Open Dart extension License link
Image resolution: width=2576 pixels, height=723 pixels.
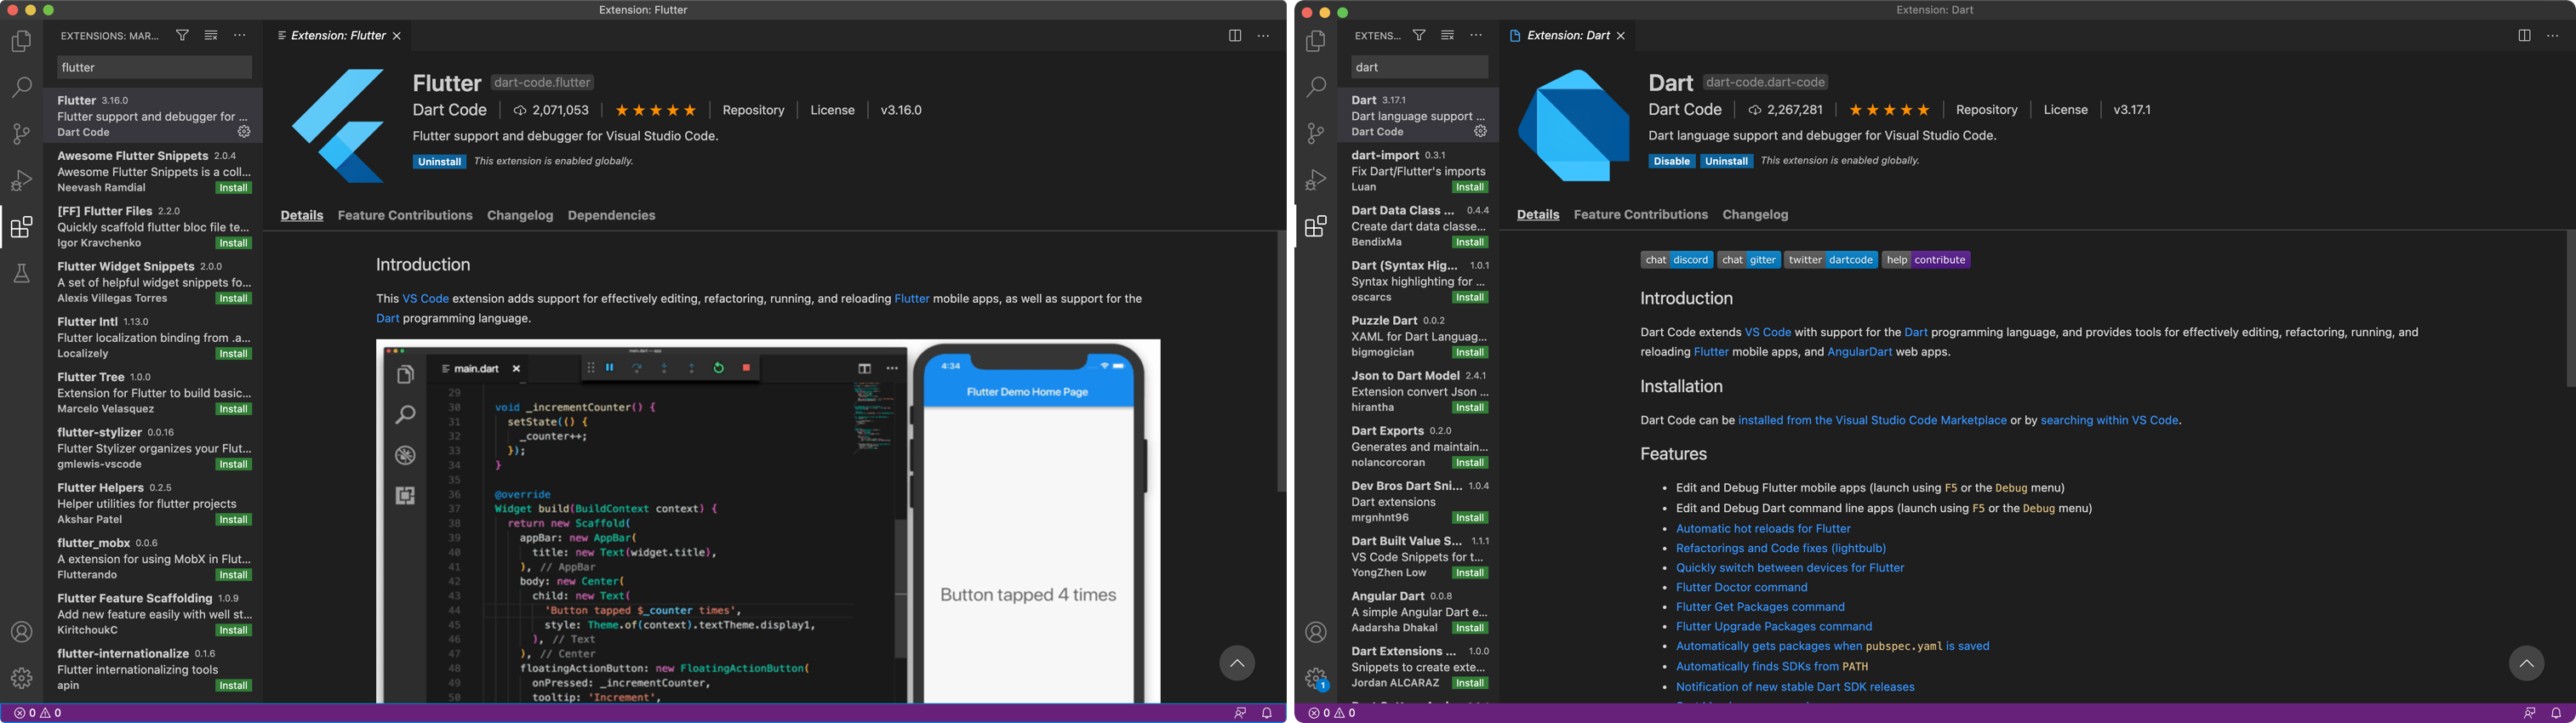[2065, 109]
